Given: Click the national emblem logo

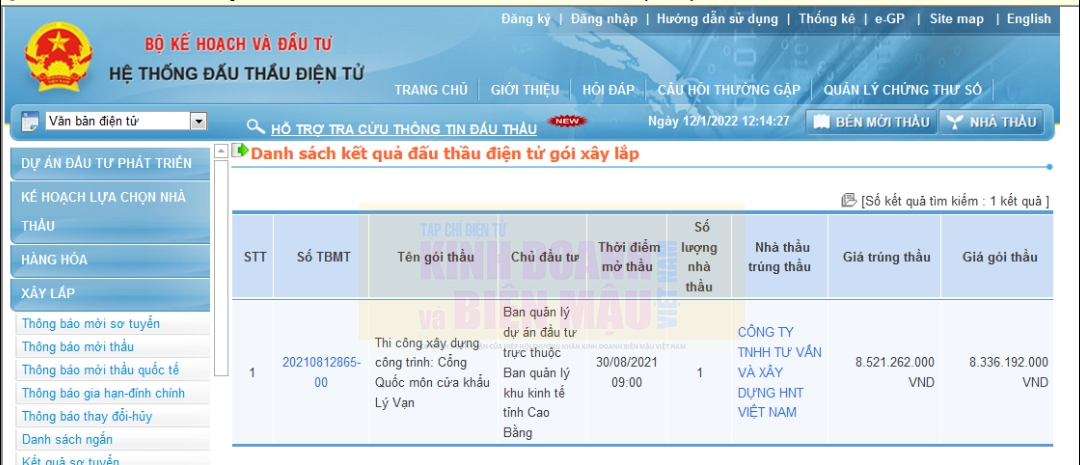Looking at the screenshot, I should pyautogui.click(x=57, y=58).
